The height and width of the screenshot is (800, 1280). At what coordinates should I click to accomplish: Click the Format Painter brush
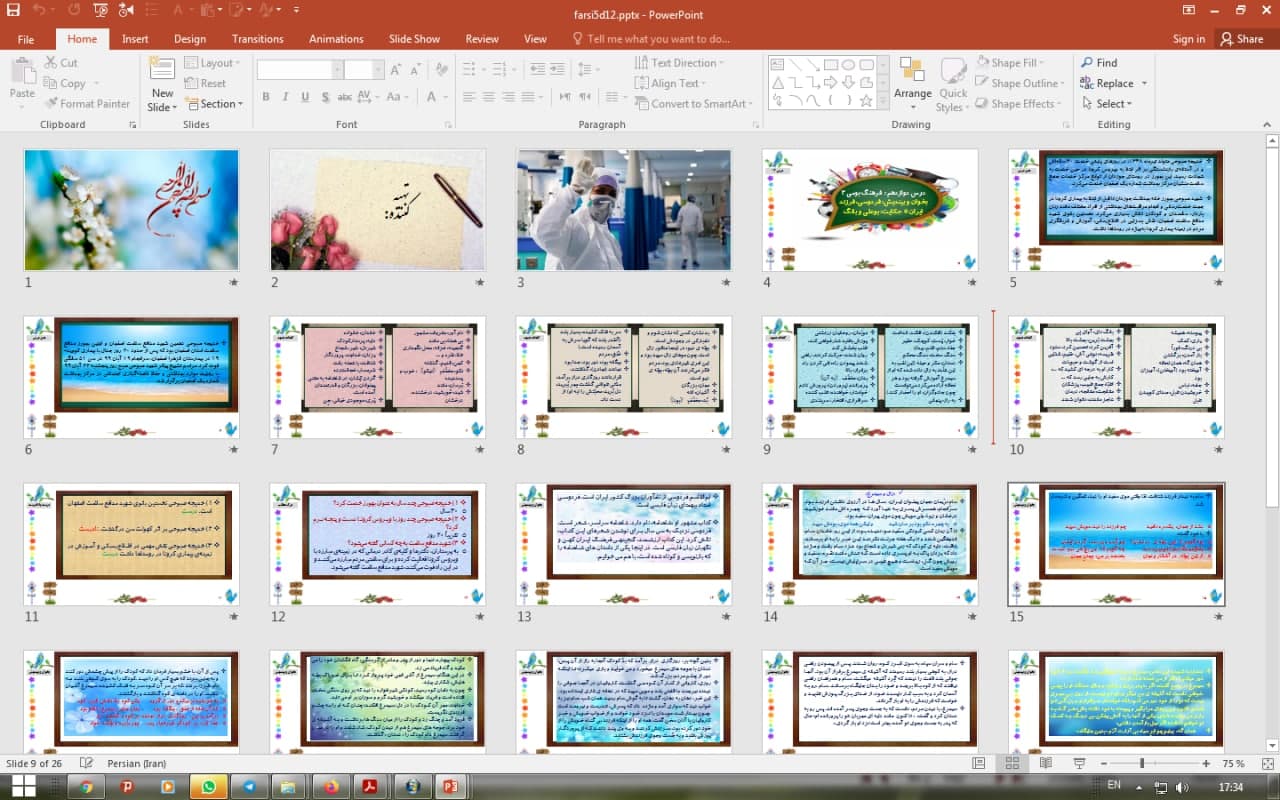[x=87, y=104]
